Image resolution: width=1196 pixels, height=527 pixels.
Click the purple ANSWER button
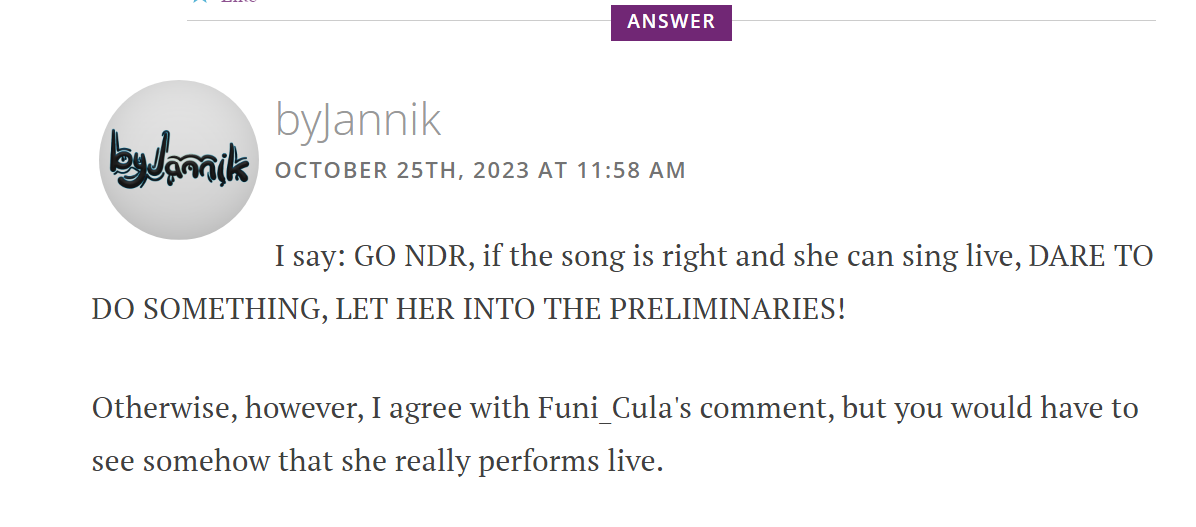[x=671, y=22]
